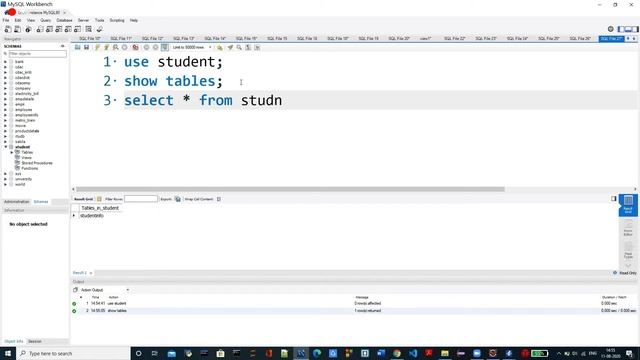
Task: Switch to the SQL File 10 tab
Action: click(x=90, y=38)
